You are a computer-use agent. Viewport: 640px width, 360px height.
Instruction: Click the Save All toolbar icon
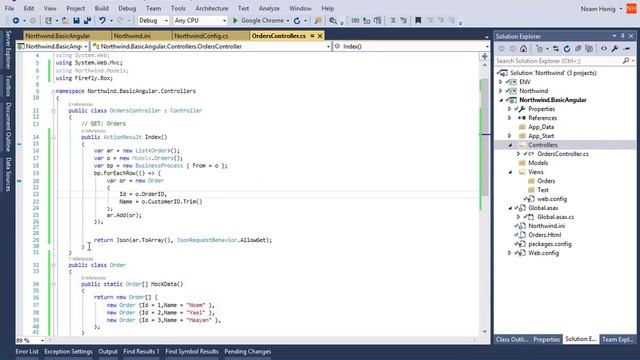click(x=87, y=20)
